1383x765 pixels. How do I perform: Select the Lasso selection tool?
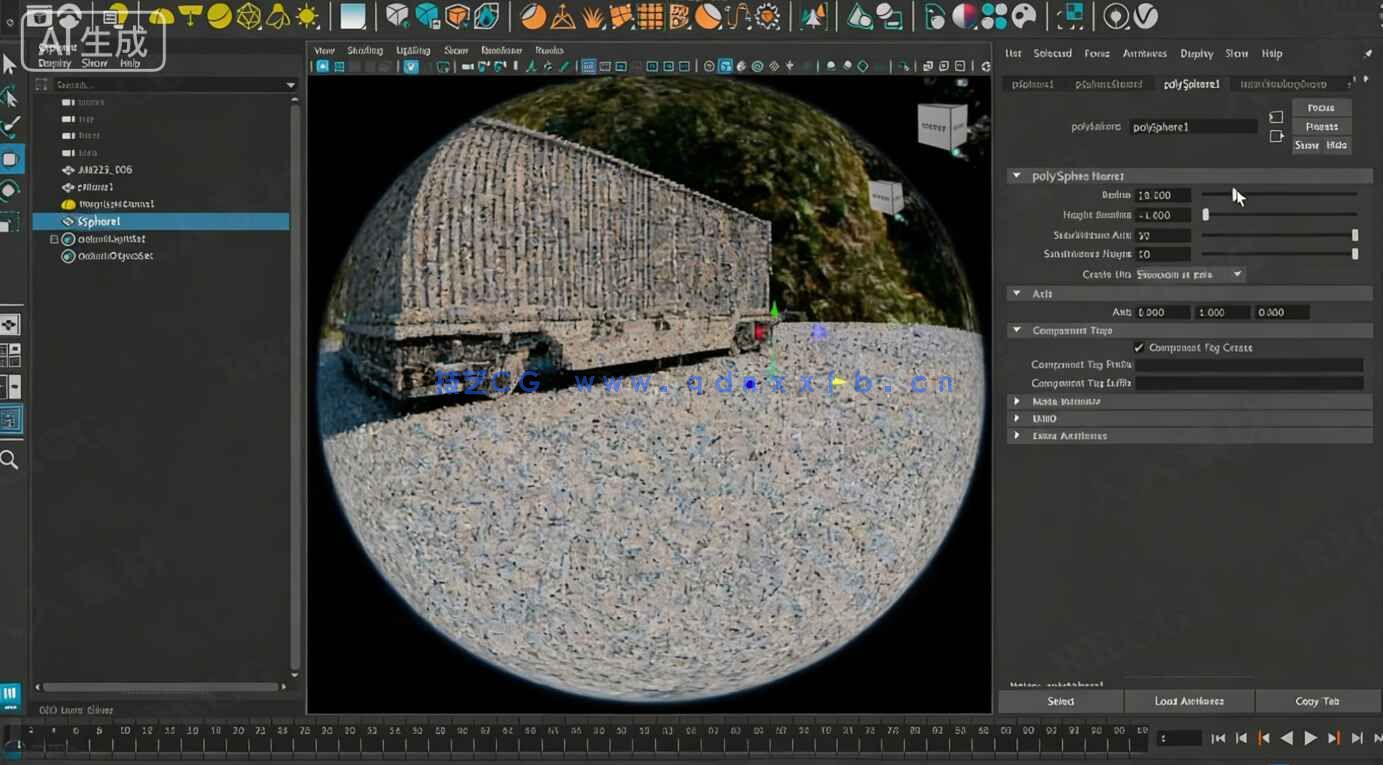pos(11,96)
